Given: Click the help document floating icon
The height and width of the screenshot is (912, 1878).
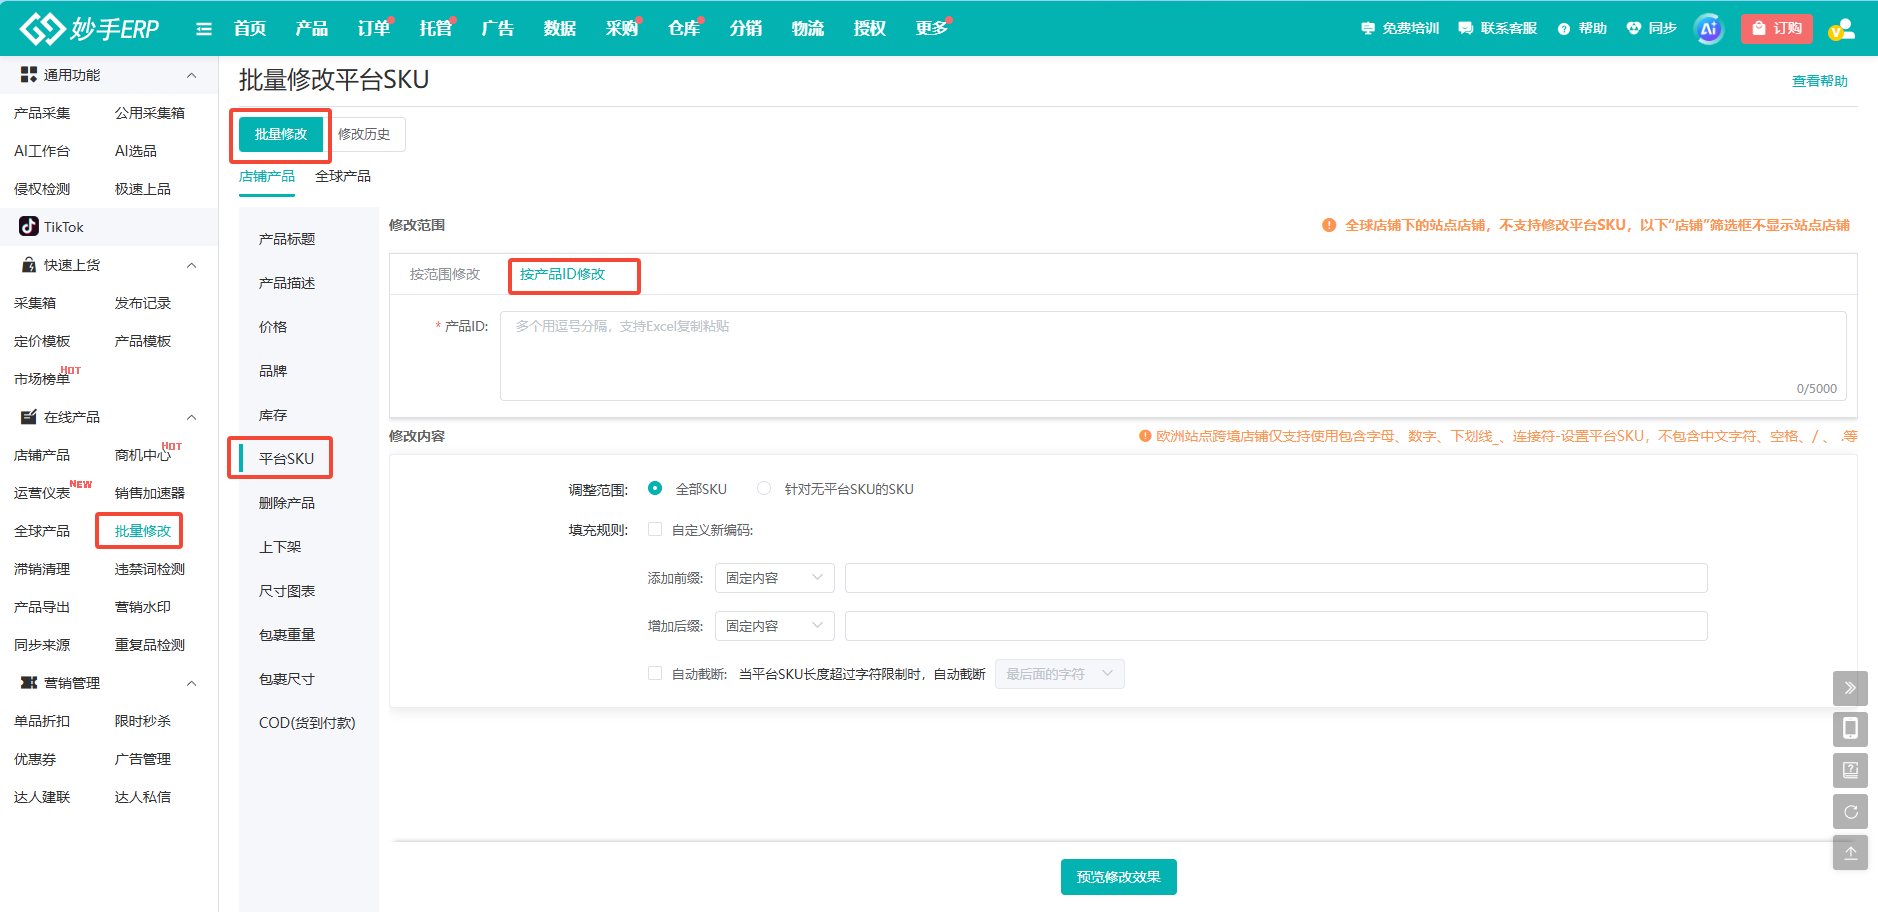Looking at the screenshot, I should (x=1850, y=770).
